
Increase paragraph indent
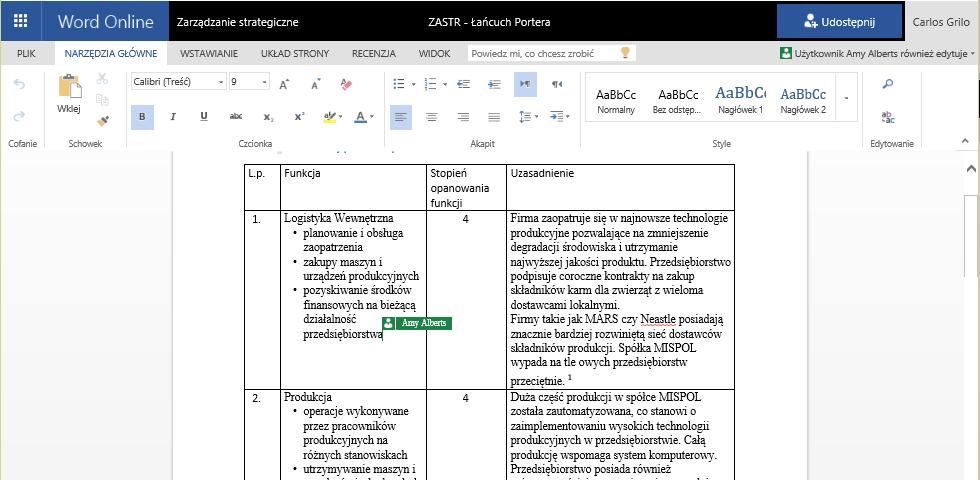pyautogui.click(x=494, y=84)
